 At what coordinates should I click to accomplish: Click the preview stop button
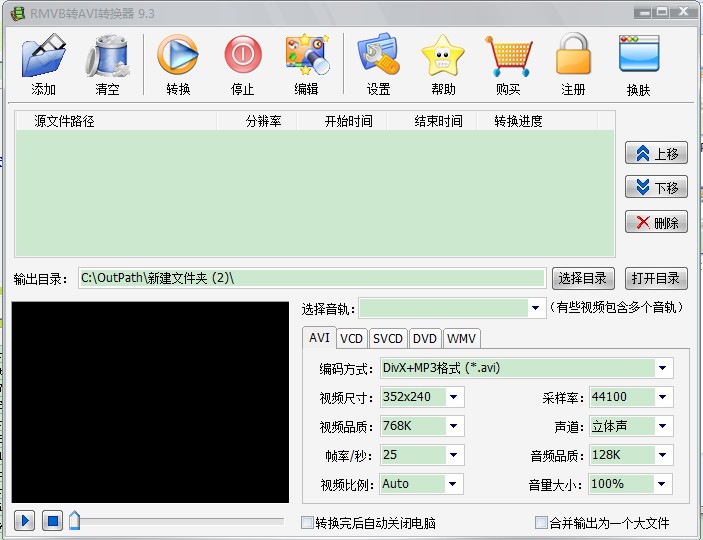pyautogui.click(x=52, y=521)
